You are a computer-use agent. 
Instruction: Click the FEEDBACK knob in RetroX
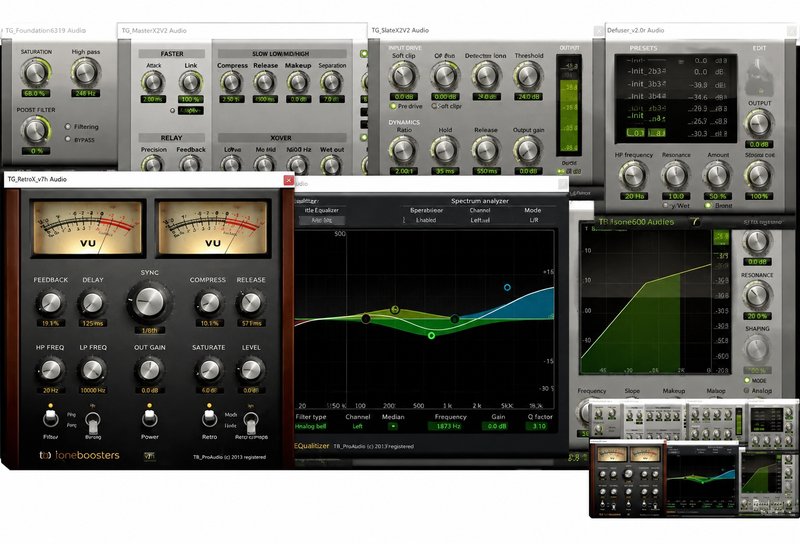(51, 303)
